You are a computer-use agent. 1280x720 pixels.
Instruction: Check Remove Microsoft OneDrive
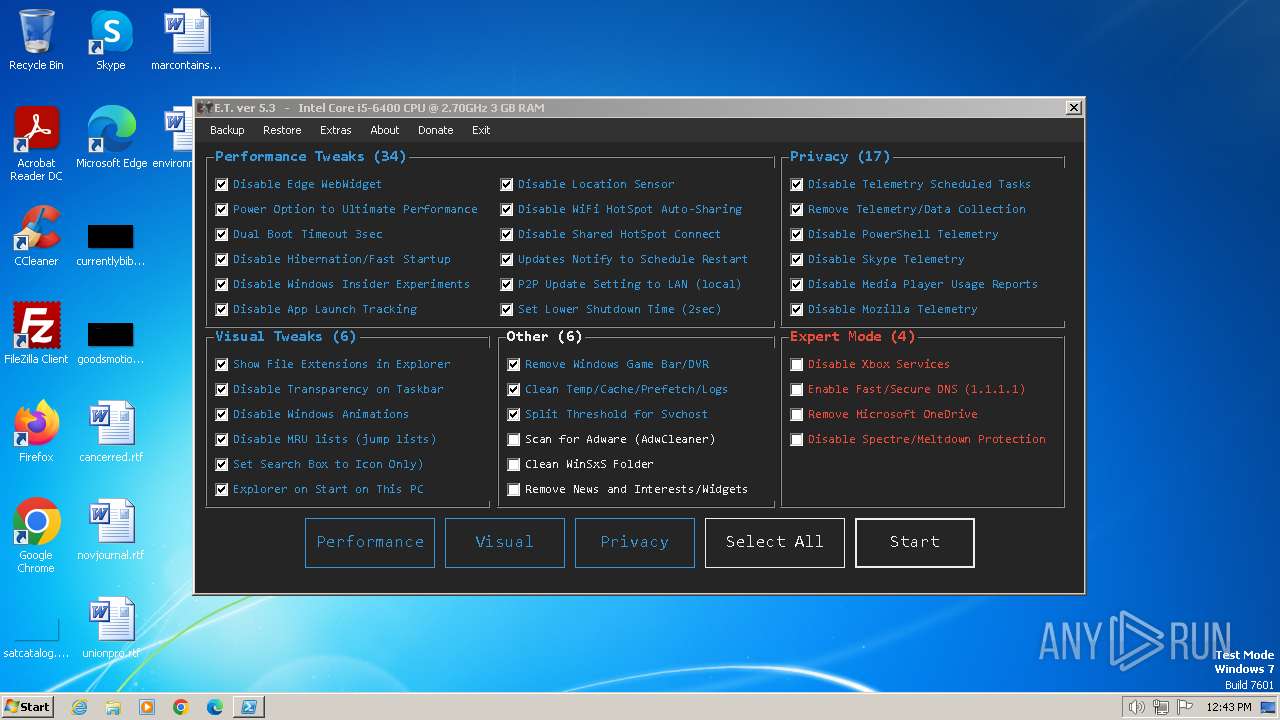pos(797,414)
